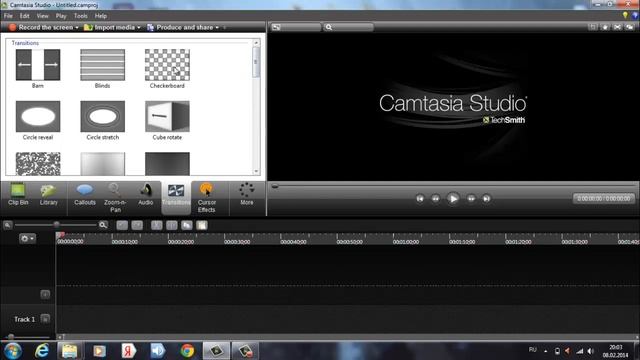Open the View menu
The width and height of the screenshot is (640, 360).
pos(42,16)
